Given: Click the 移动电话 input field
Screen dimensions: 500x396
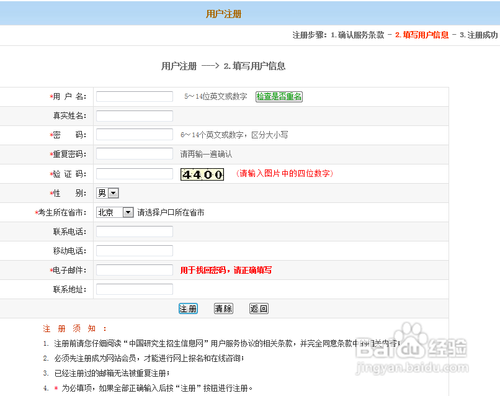Looking at the screenshot, I should click(134, 251).
